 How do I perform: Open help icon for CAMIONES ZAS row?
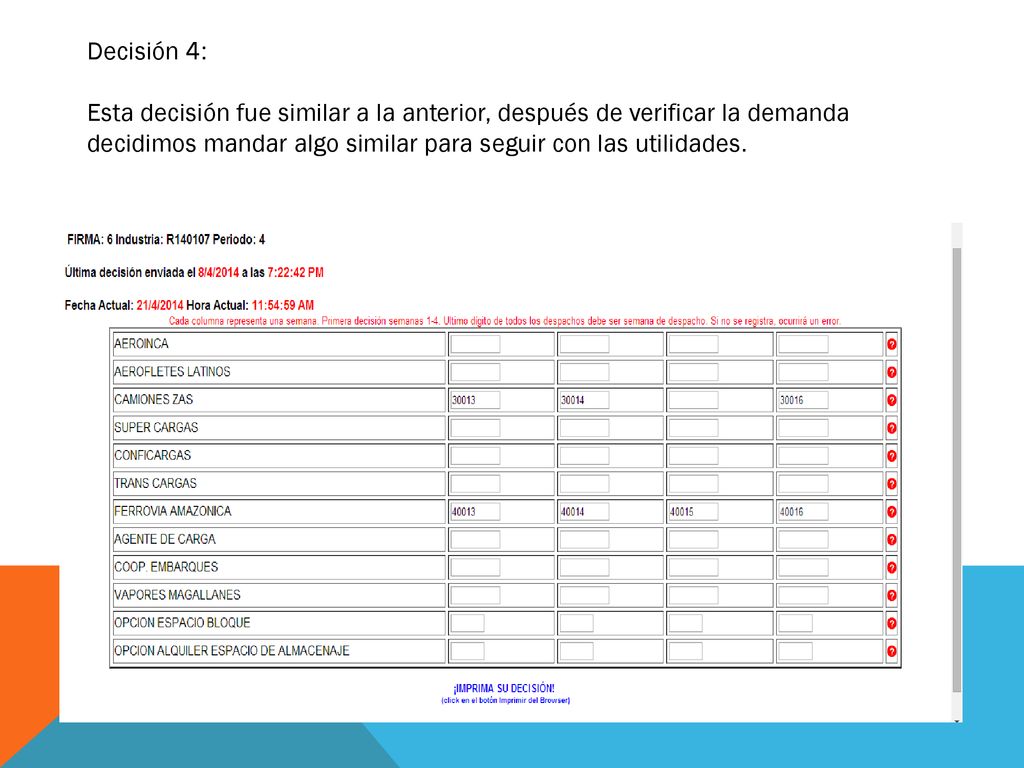pos(891,400)
